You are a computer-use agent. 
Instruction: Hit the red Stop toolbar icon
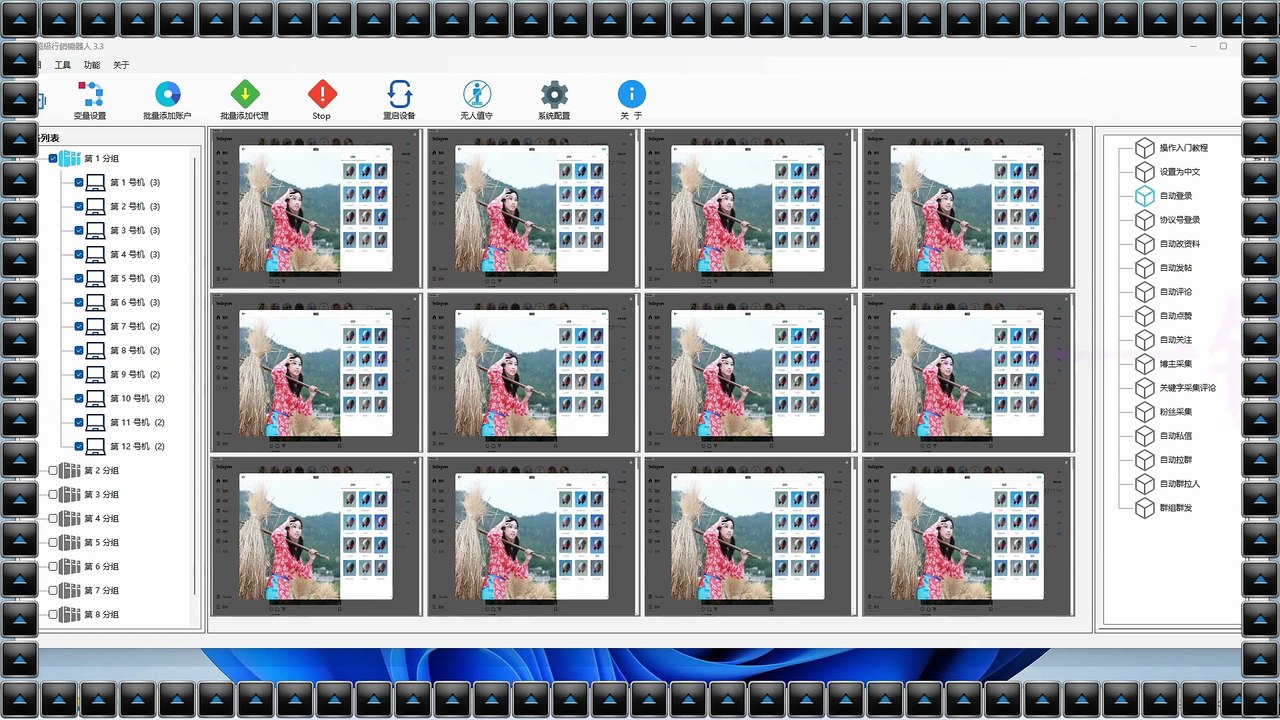click(322, 95)
